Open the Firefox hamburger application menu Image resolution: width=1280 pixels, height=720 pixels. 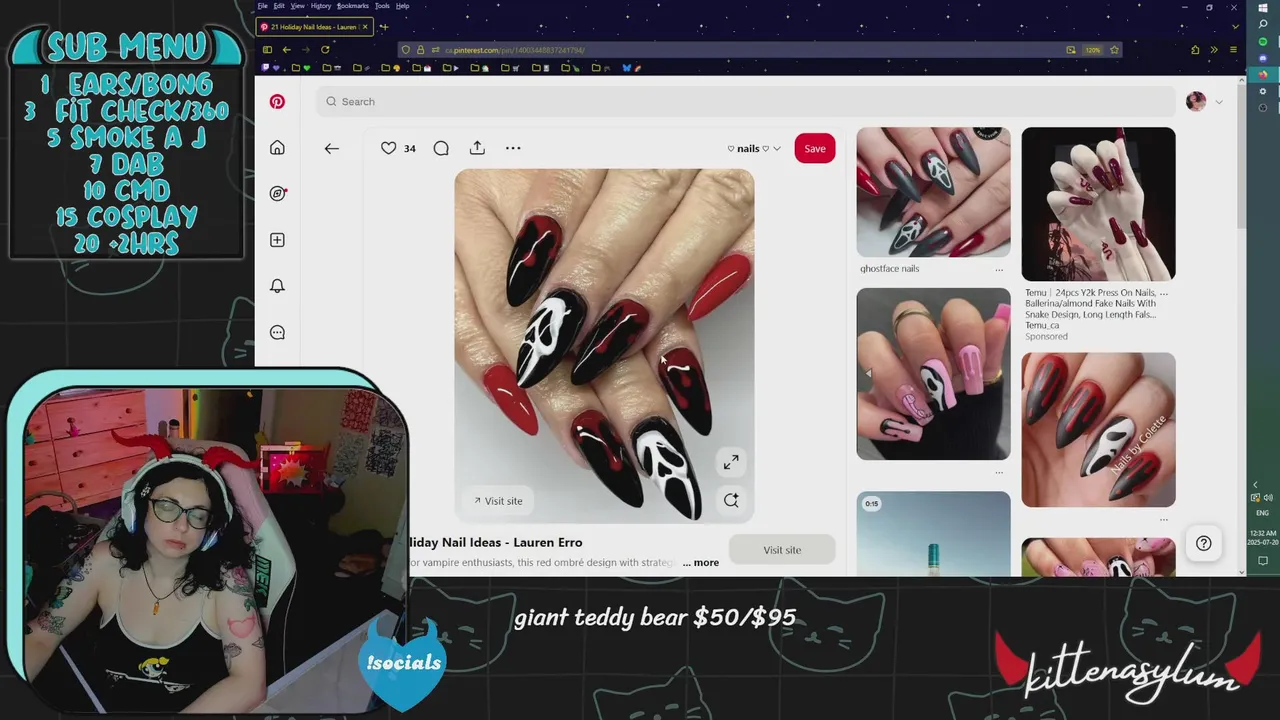tap(1233, 50)
